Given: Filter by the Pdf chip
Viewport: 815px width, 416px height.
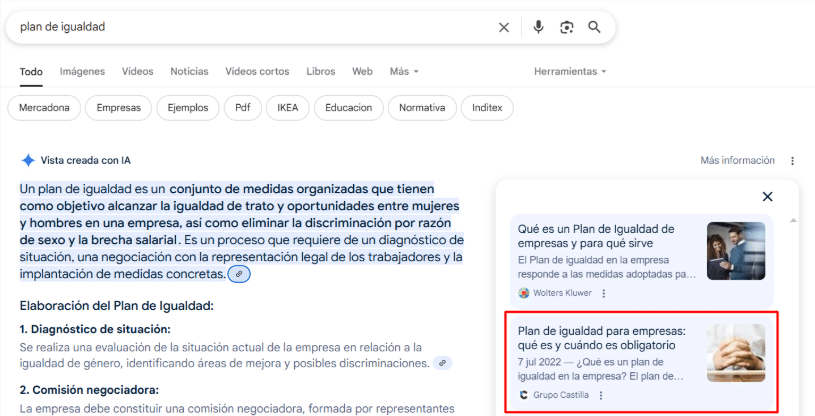Looking at the screenshot, I should pyautogui.click(x=243, y=108).
